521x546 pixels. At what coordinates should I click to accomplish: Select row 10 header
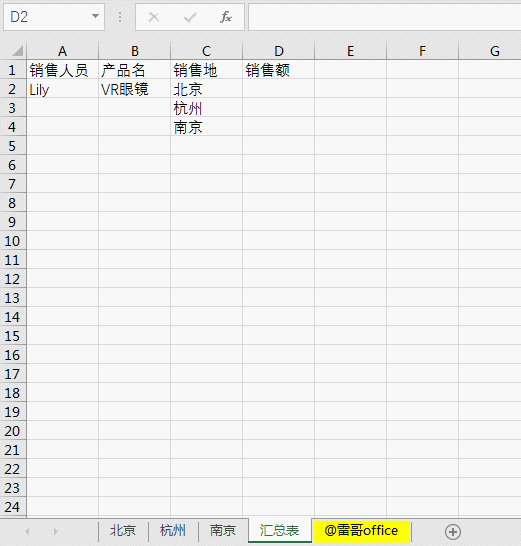click(13, 241)
